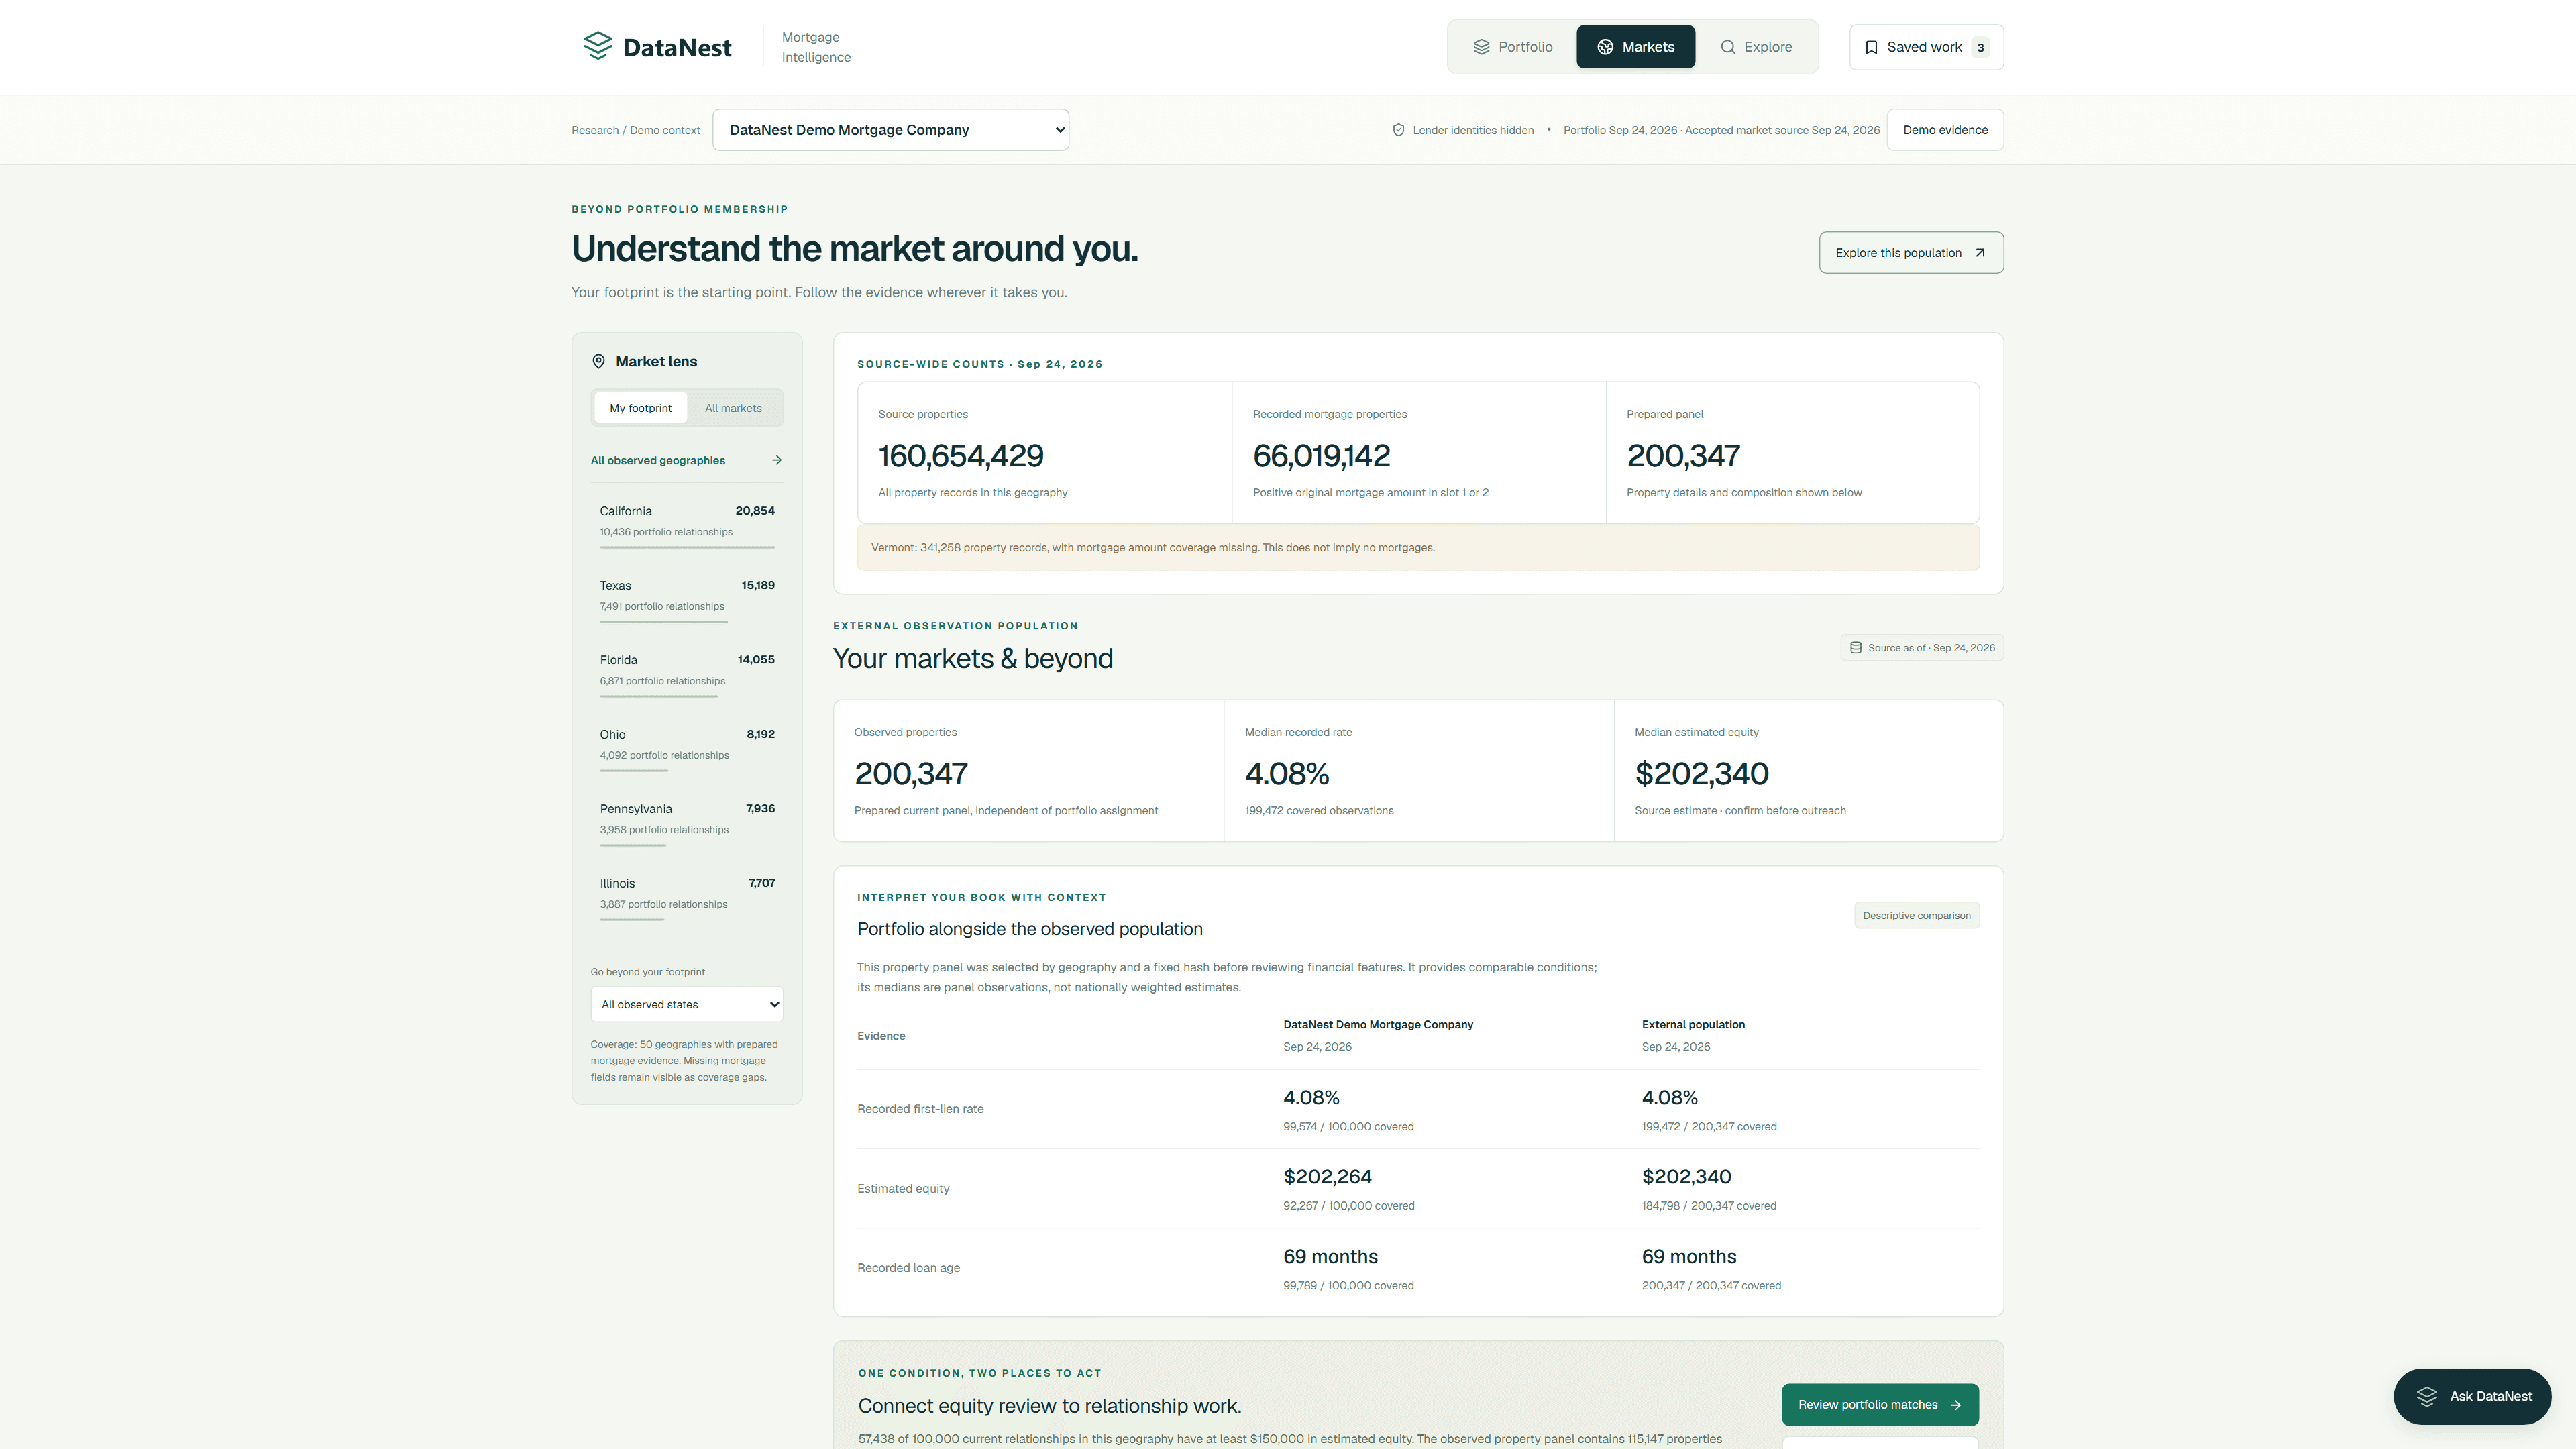Click the Saved work count badge 3
This screenshot has height=1449, width=2576.
[x=1980, y=47]
